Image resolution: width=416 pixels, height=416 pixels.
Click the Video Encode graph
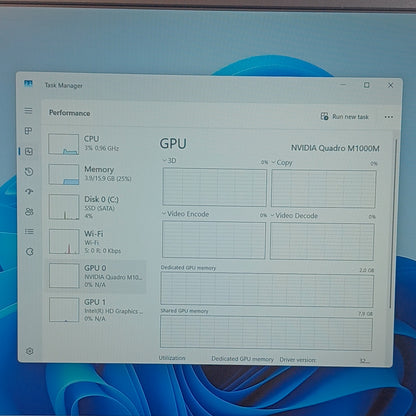[x=214, y=240]
